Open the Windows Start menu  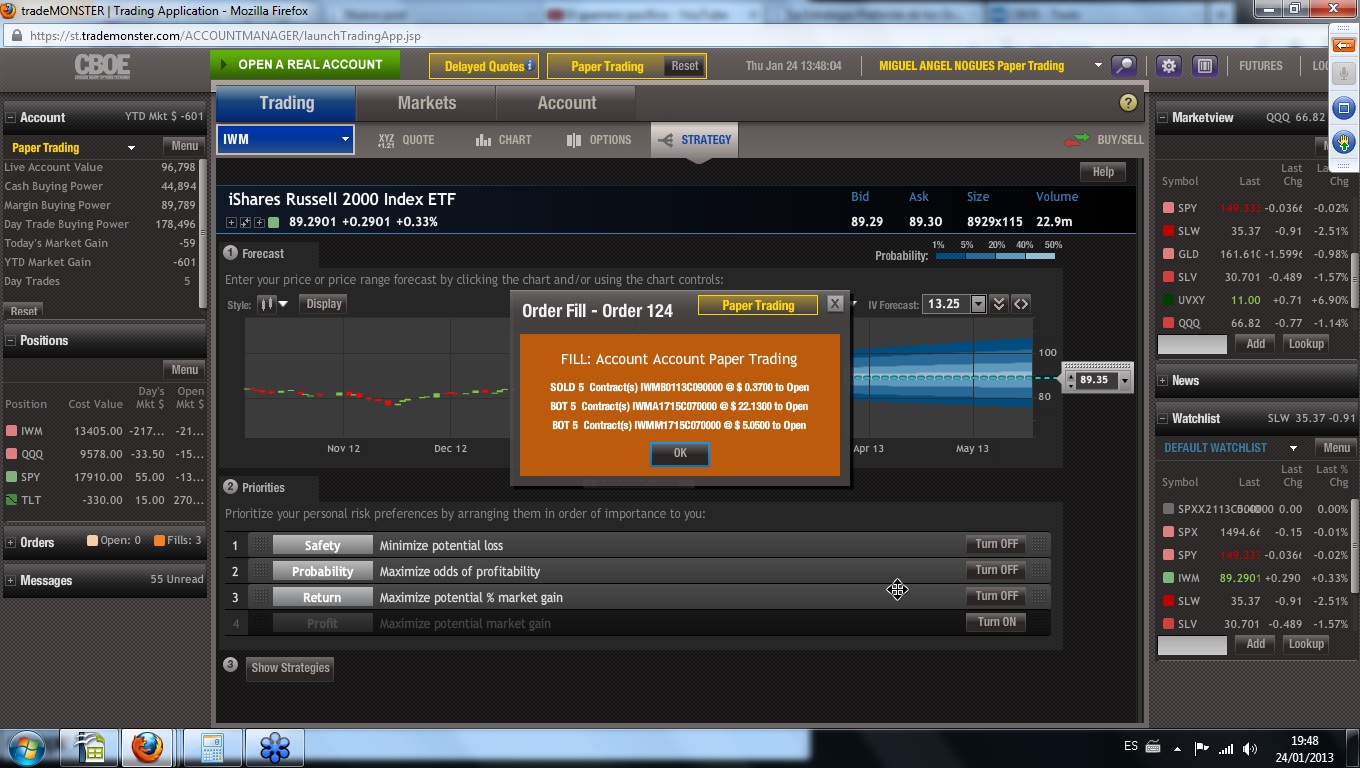point(24,747)
